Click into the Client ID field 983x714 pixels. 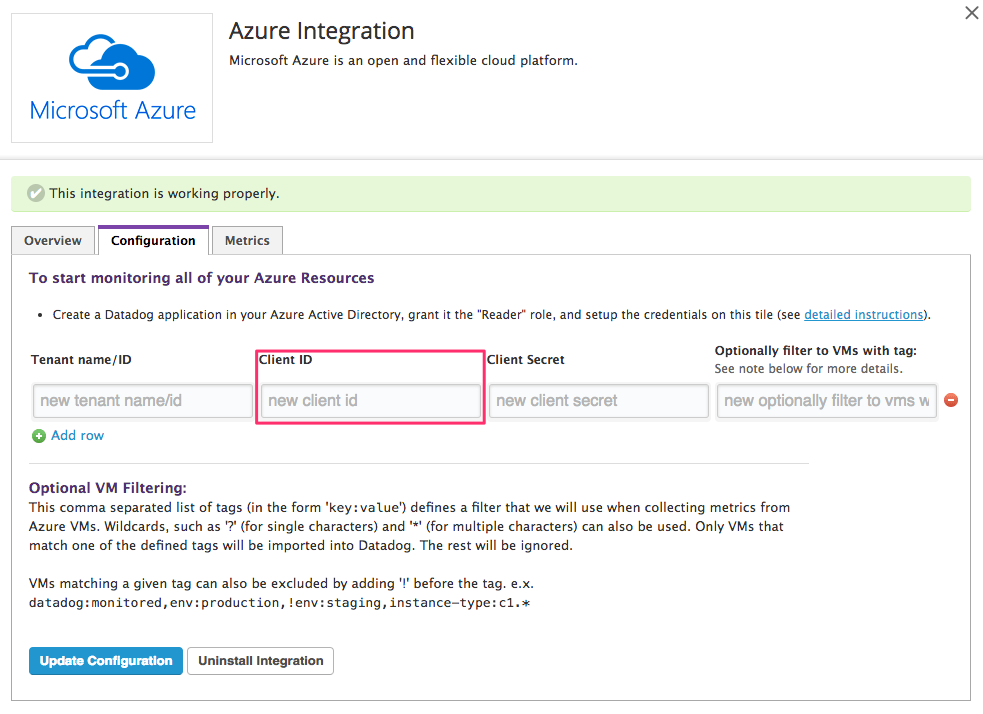(x=370, y=401)
